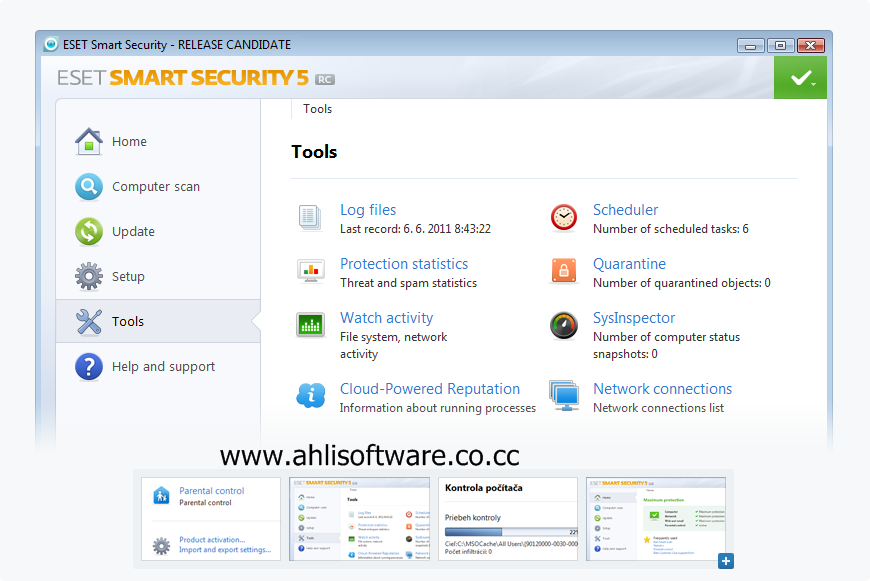The width and height of the screenshot is (870, 581).
Task: Open the Watch activity link
Action: point(386,317)
